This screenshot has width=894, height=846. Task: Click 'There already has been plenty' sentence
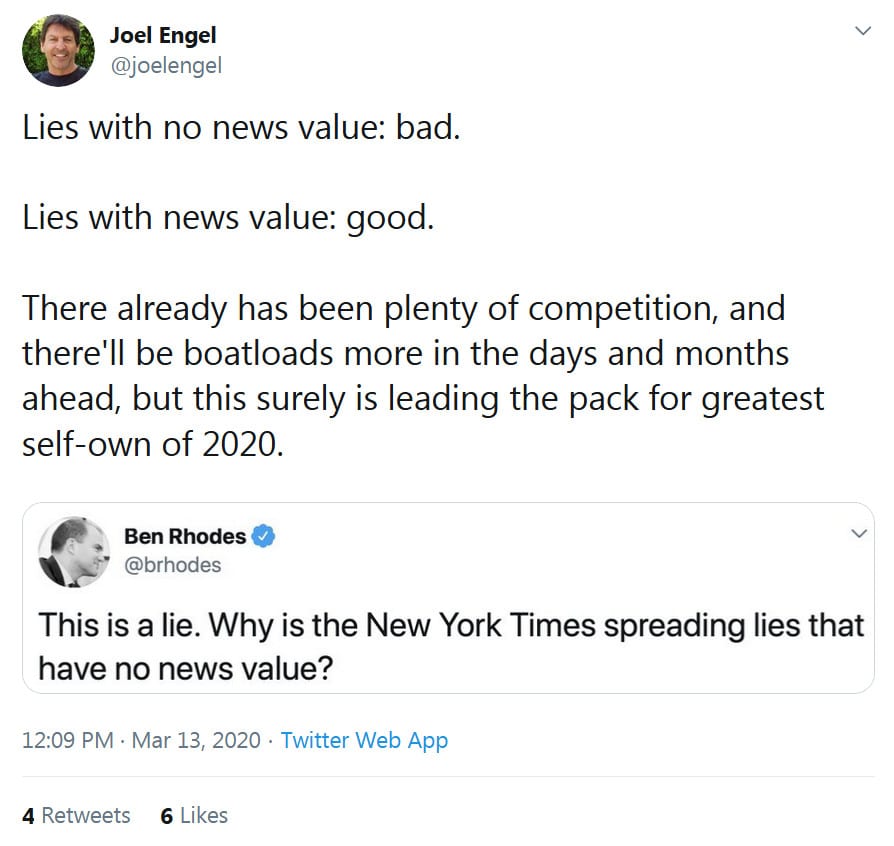(x=403, y=308)
